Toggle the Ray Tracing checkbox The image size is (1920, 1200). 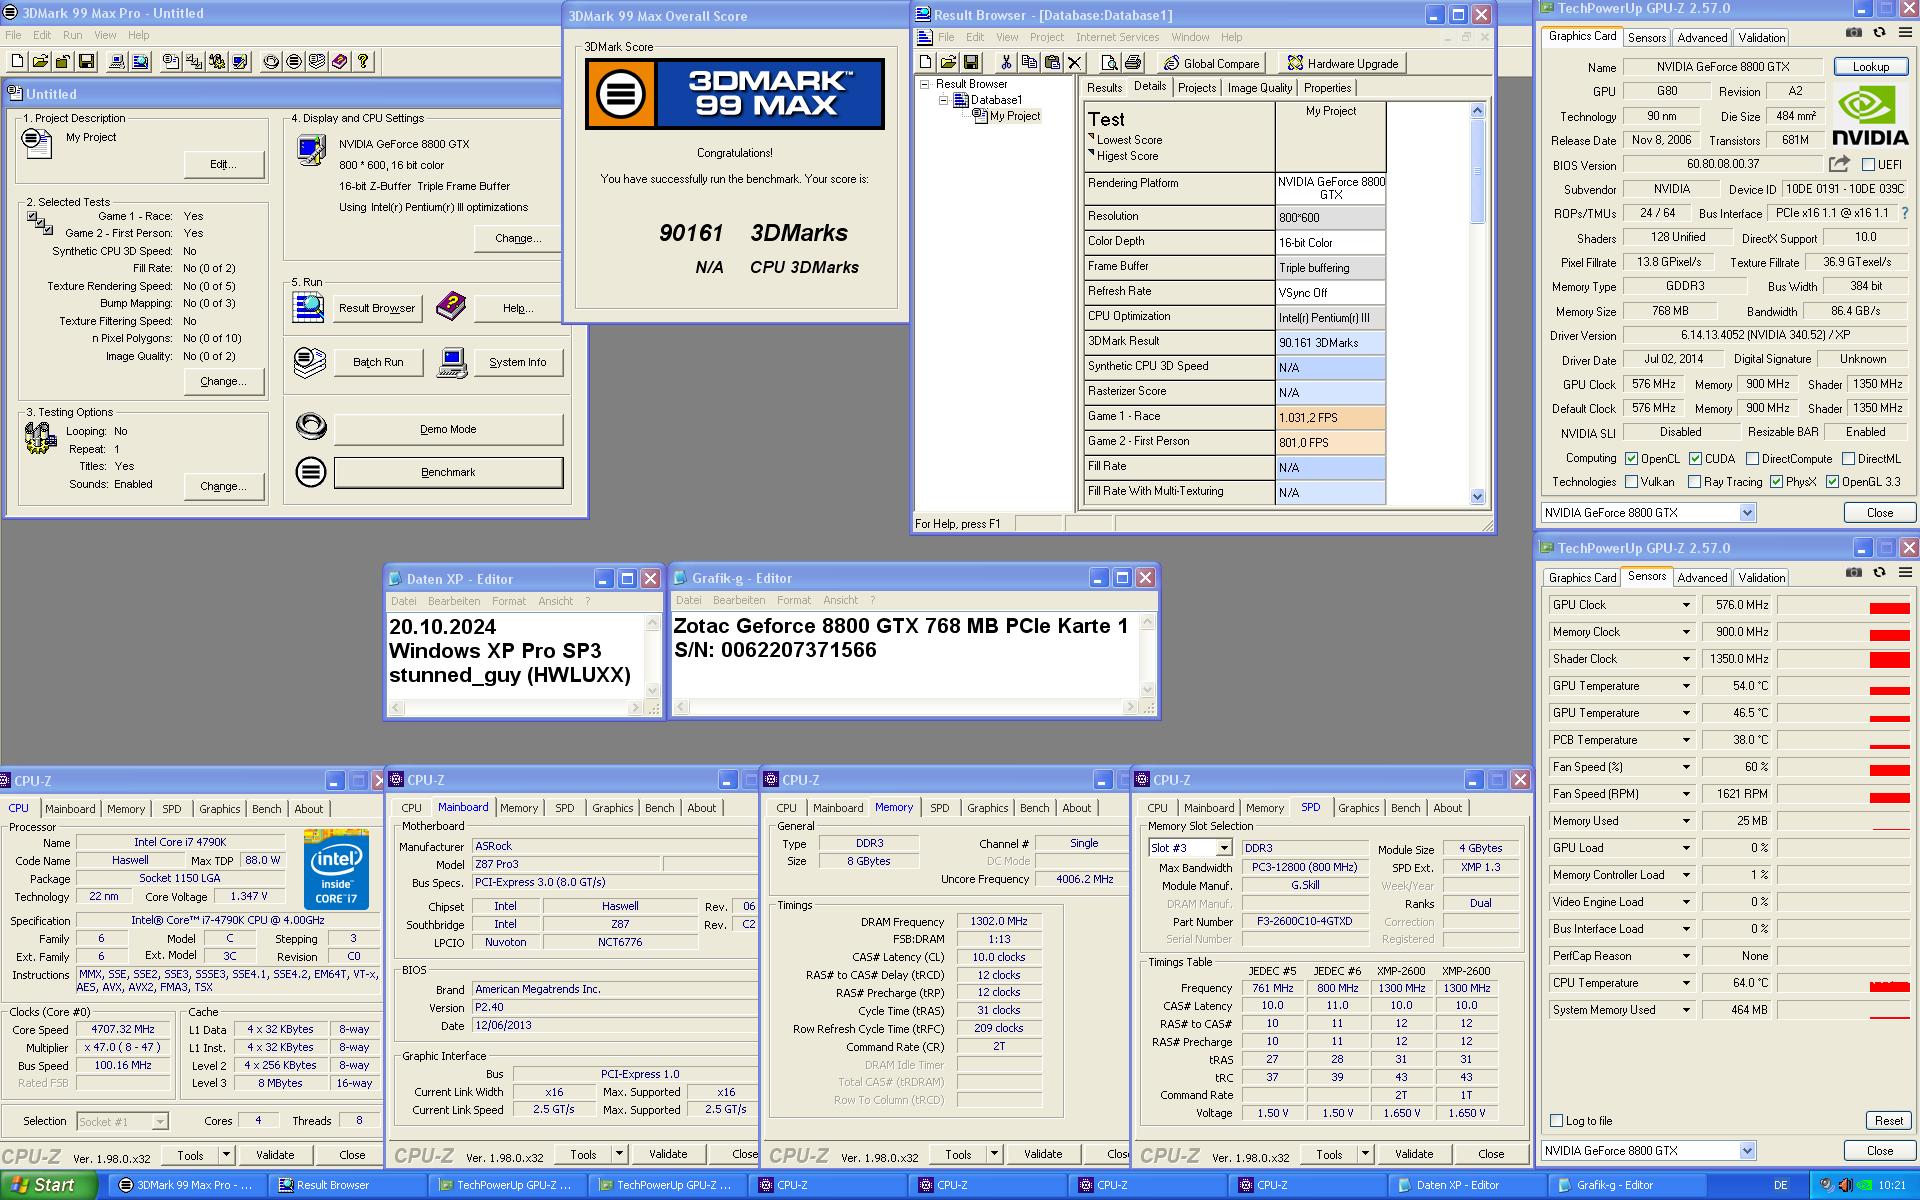point(1694,482)
